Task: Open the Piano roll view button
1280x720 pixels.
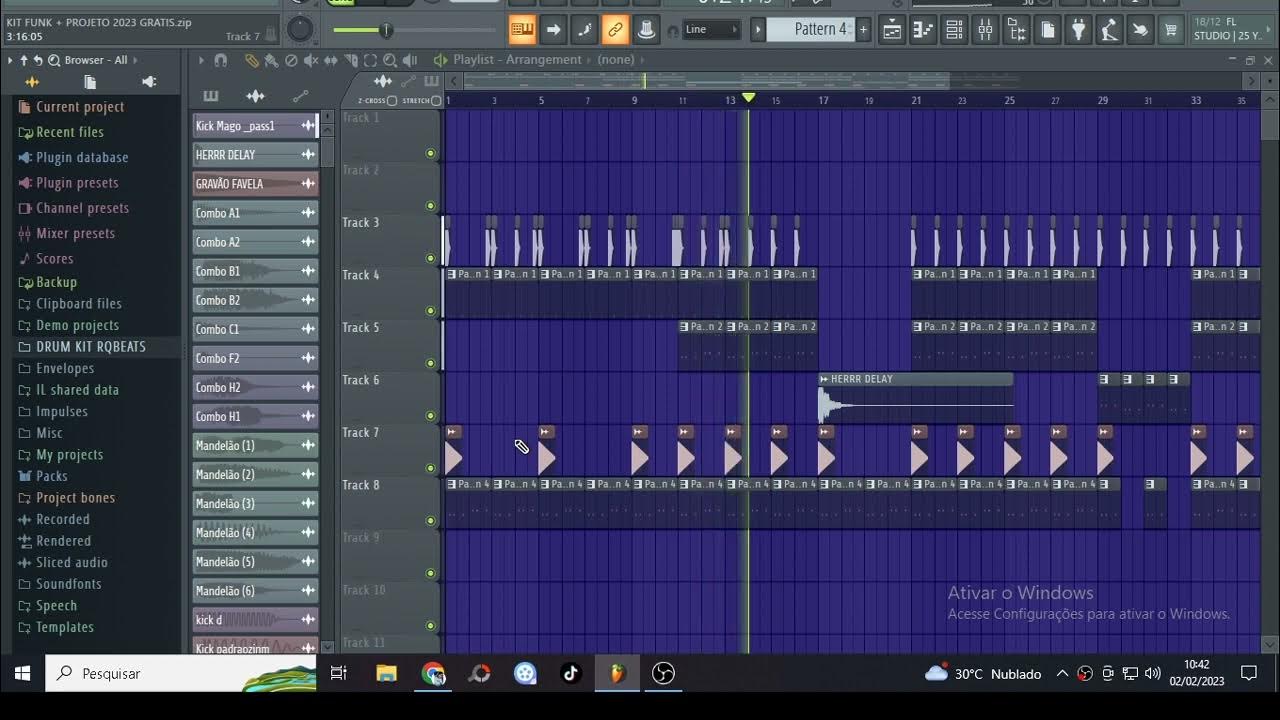Action: 923,30
